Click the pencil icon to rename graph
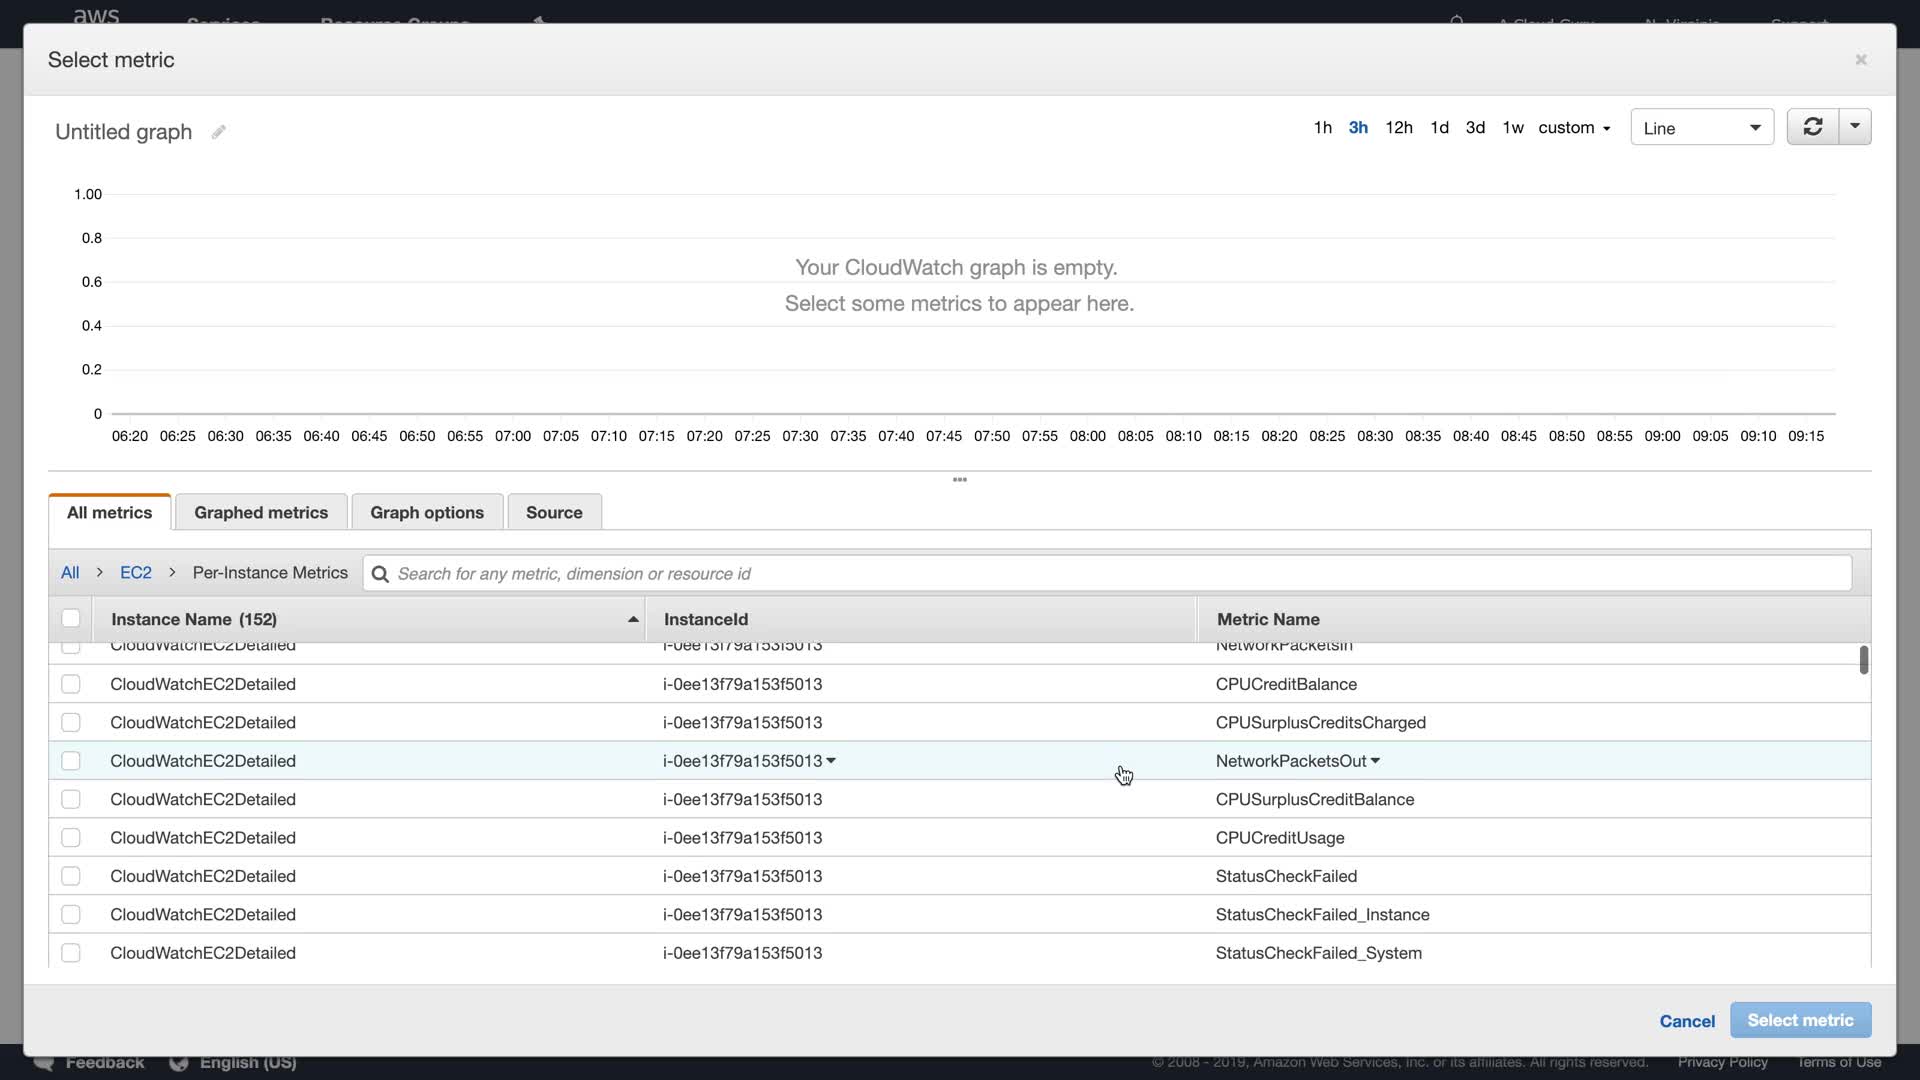This screenshot has height=1080, width=1920. (218, 132)
